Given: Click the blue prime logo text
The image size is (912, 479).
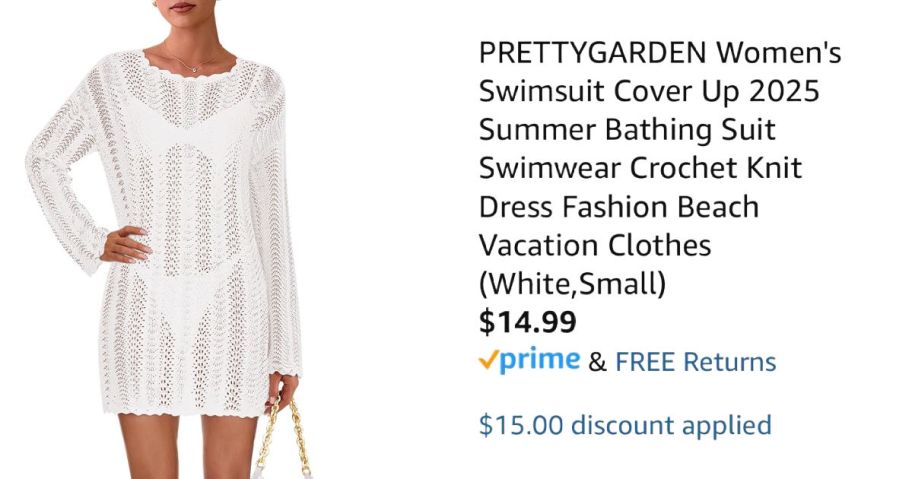Looking at the screenshot, I should (x=539, y=360).
